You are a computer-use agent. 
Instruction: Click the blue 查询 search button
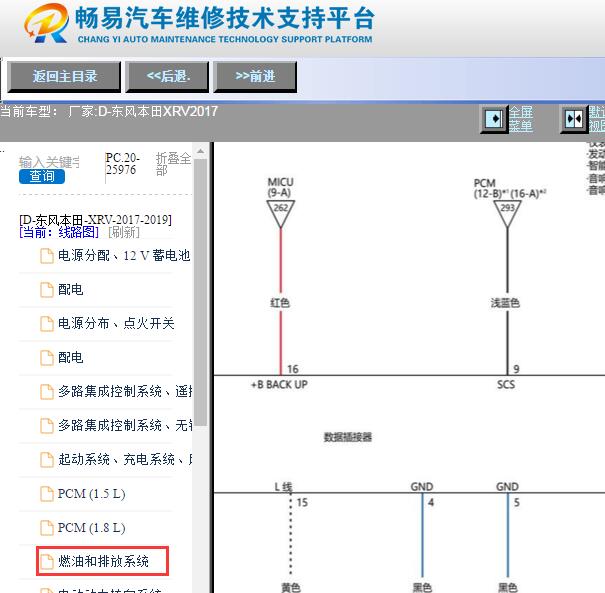tap(42, 176)
